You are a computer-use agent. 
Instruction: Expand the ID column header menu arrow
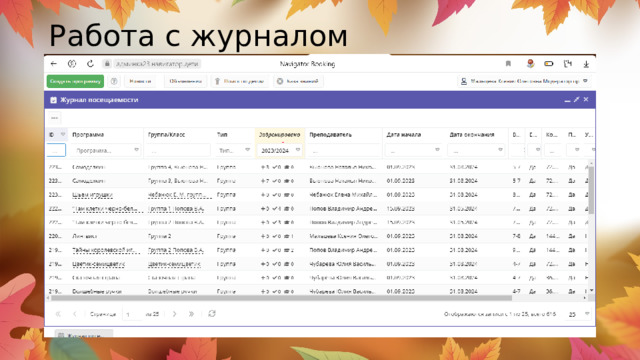63,134
